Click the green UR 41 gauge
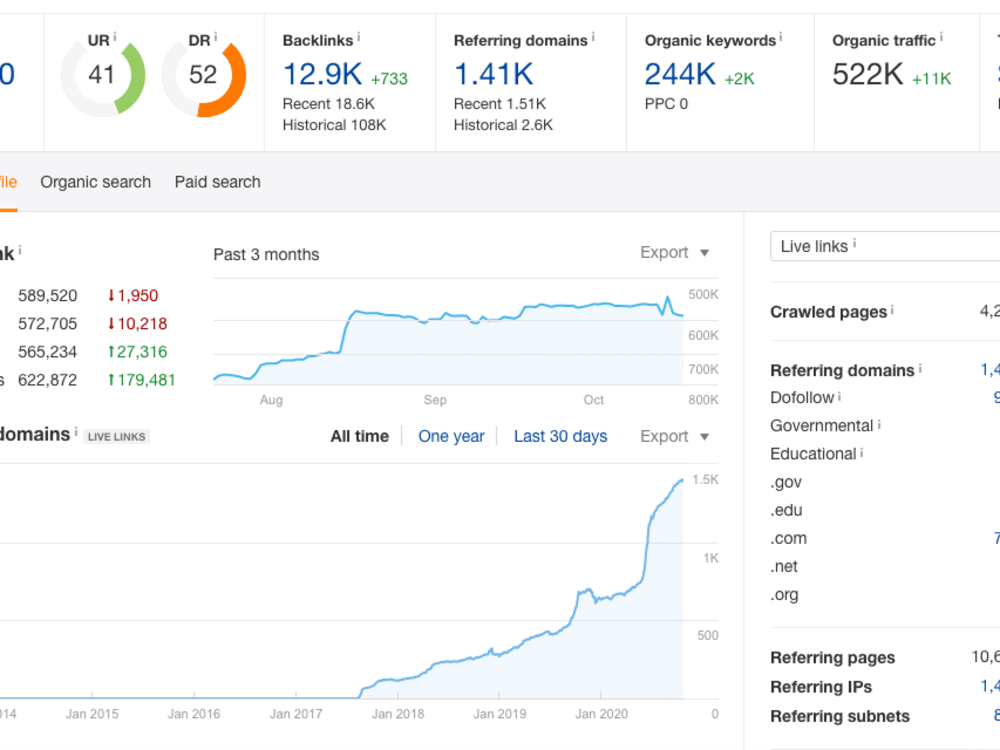1000x750 pixels. (x=103, y=78)
